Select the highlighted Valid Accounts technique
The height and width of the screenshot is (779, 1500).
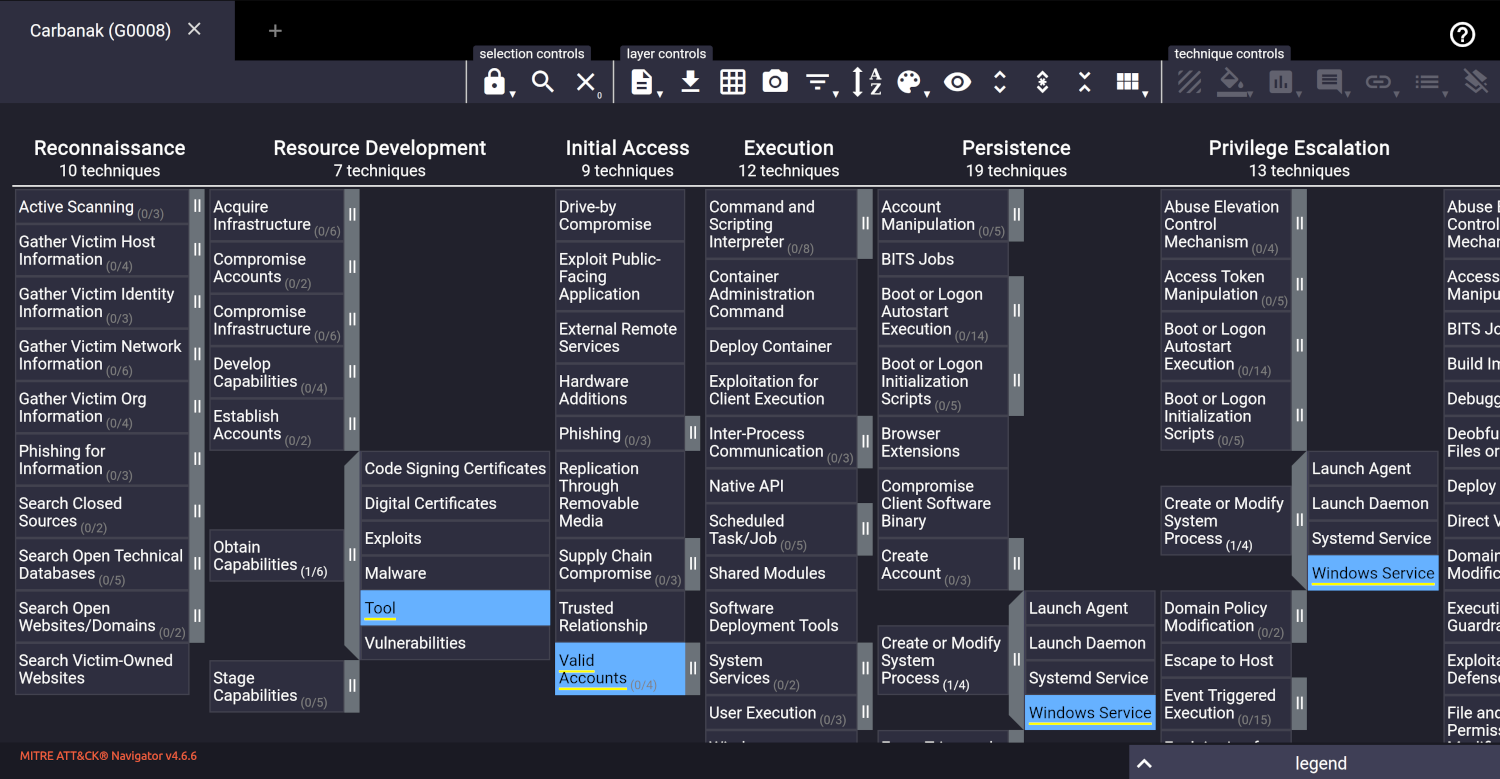[x=620, y=669]
